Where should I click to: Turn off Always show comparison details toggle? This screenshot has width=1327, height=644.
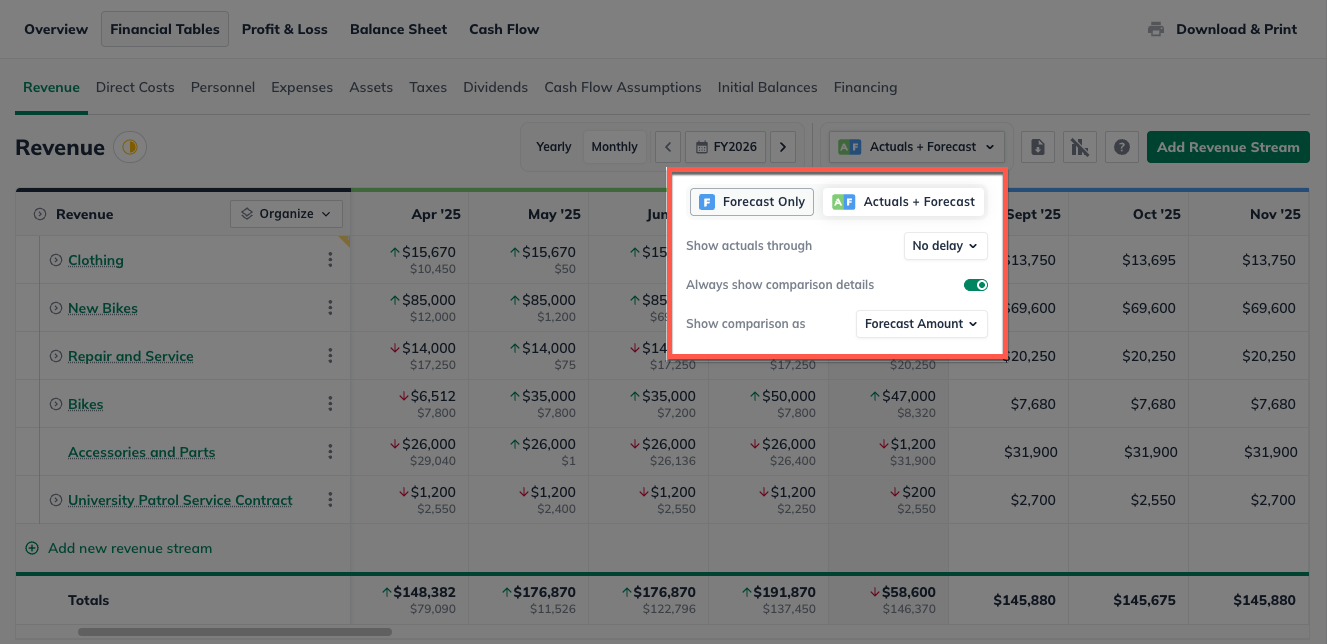click(x=975, y=285)
